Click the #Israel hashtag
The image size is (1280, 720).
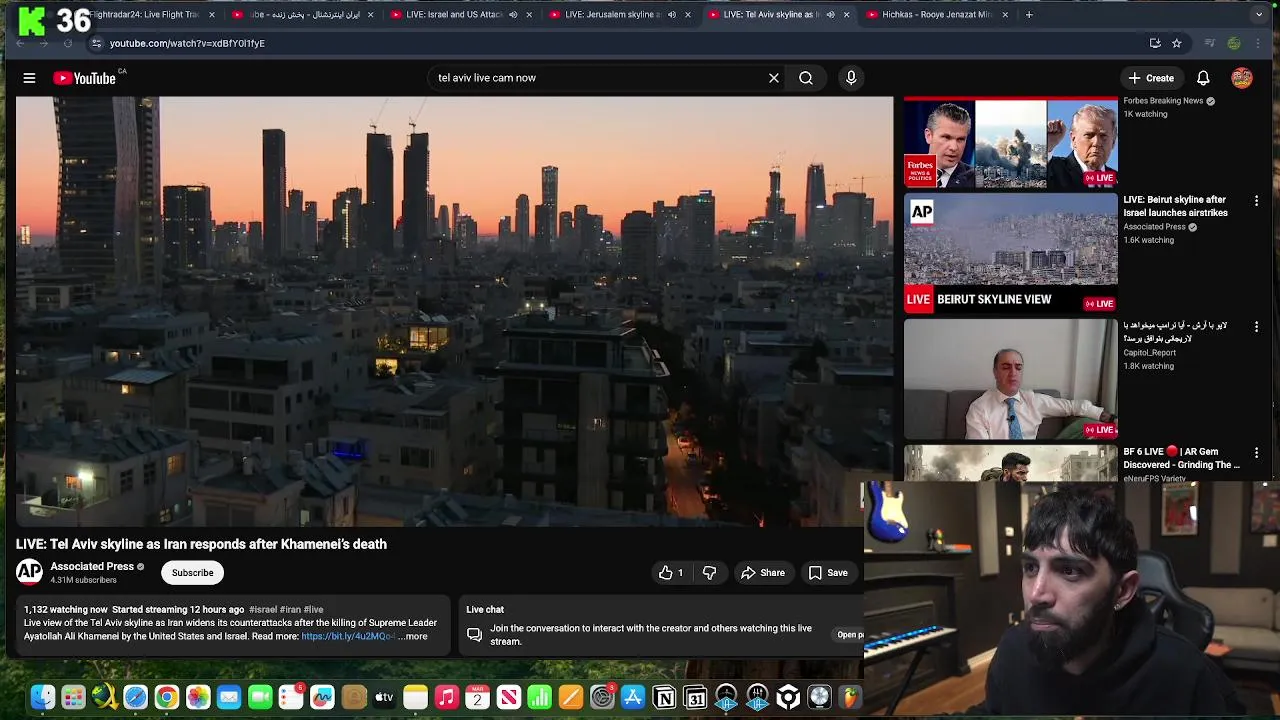tap(262, 610)
